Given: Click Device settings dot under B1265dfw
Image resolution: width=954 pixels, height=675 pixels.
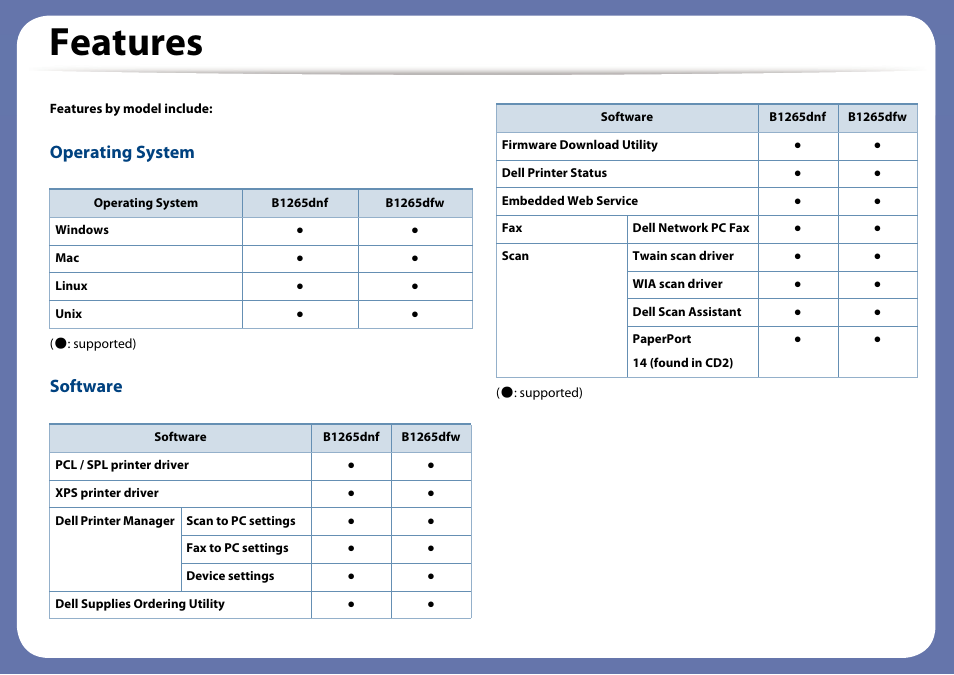Looking at the screenshot, I should click(431, 576).
